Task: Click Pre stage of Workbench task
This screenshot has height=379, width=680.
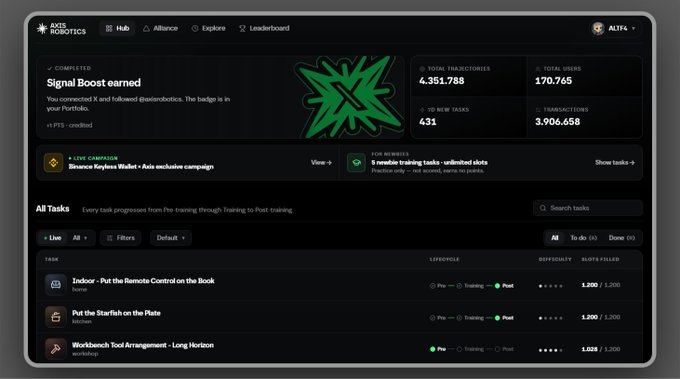Action: pyautogui.click(x=438, y=349)
